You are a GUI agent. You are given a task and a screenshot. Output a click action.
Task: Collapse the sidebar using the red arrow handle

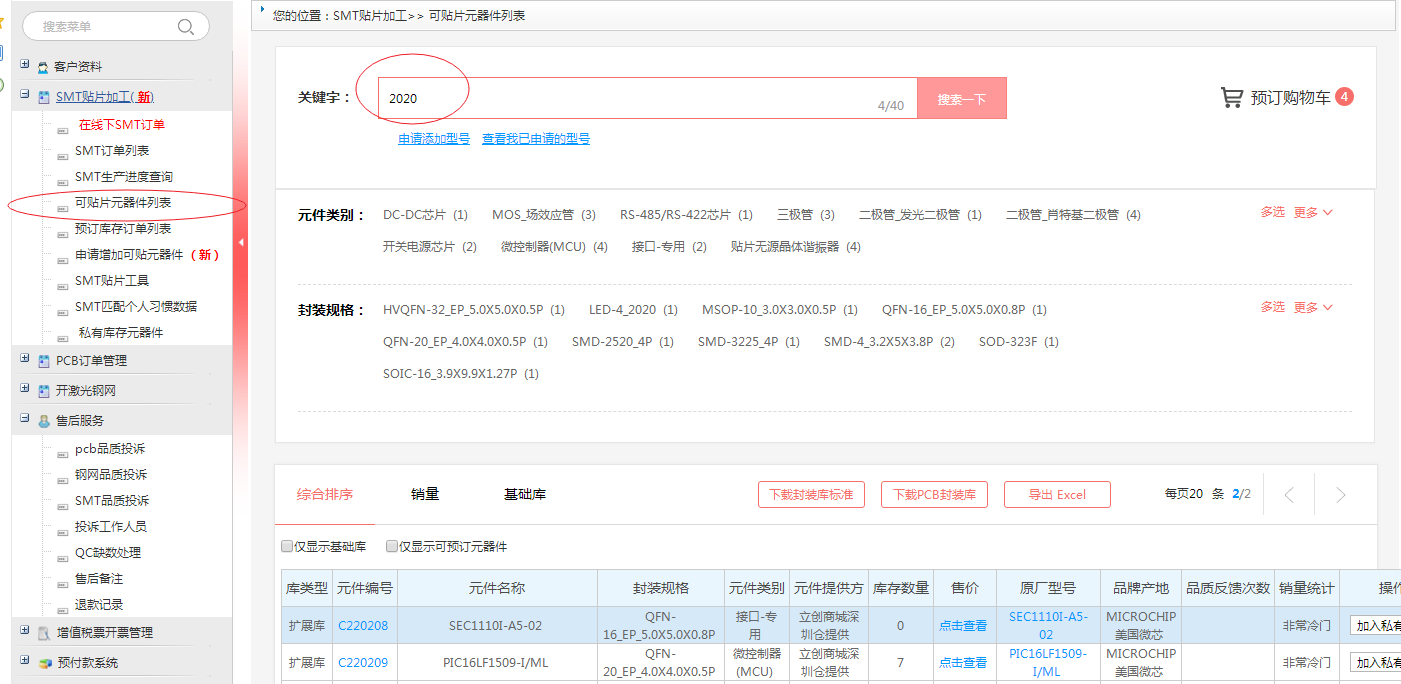240,242
